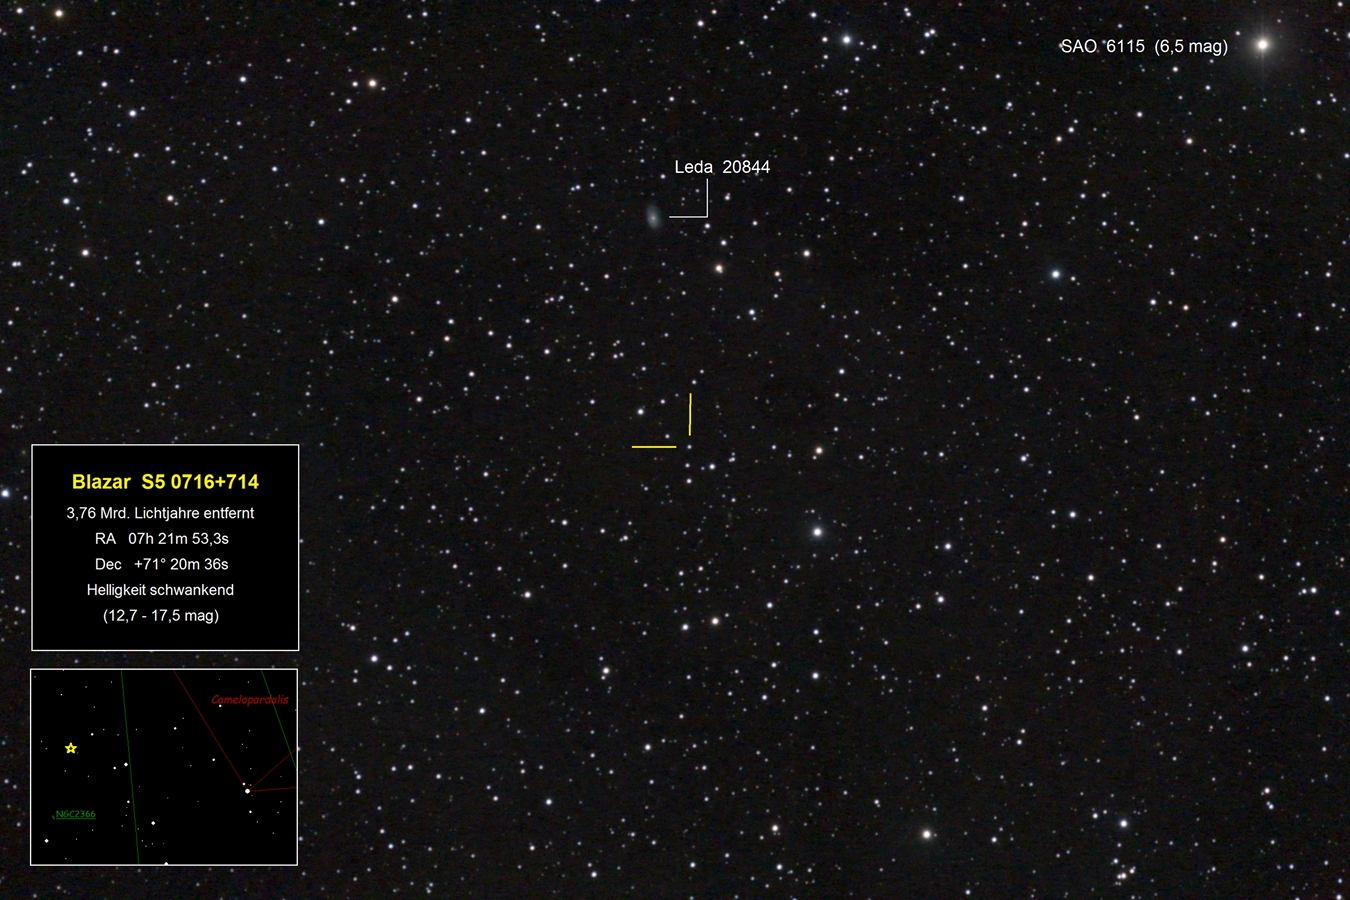This screenshot has width=1350, height=900.
Task: Click the '3,76 Mrd. Lichtjahre entfernt' line
Action: pos(160,513)
